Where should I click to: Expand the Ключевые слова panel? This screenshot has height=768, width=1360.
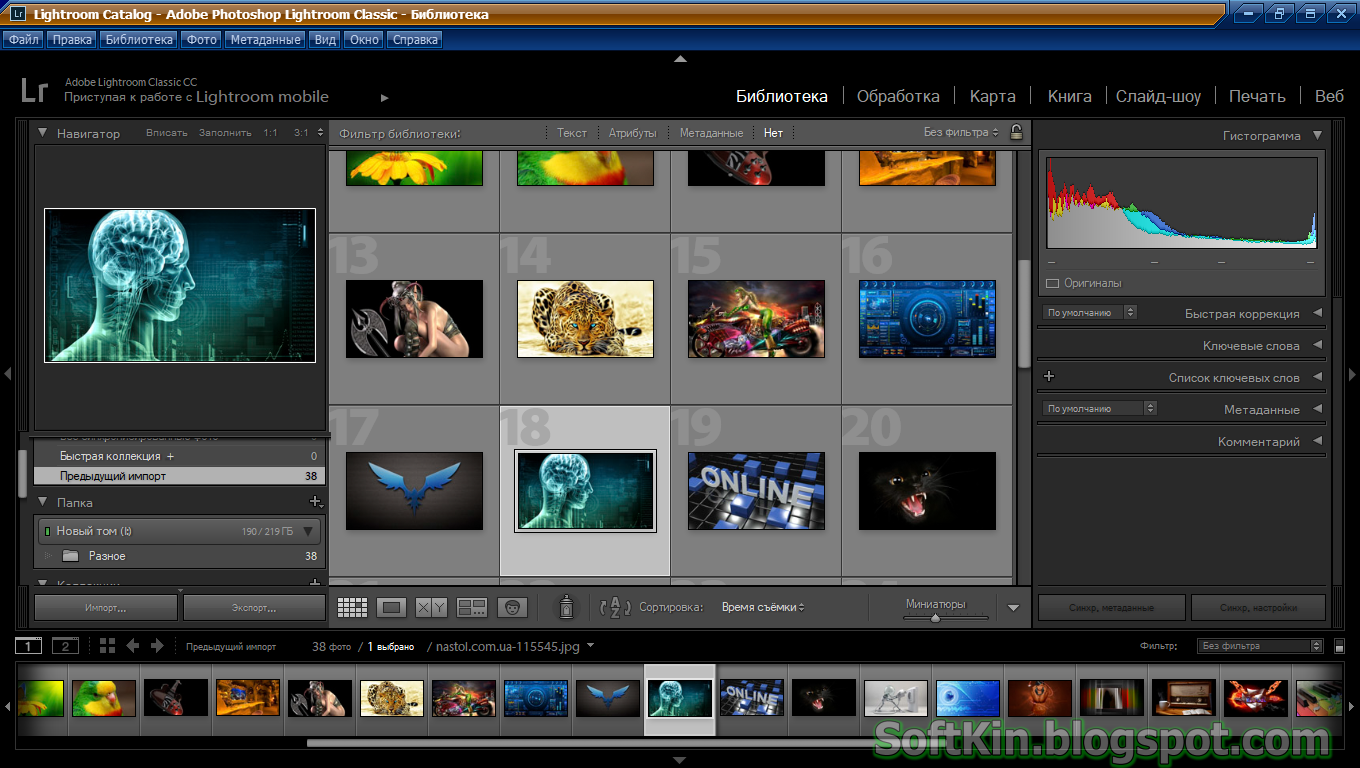[x=1317, y=345]
